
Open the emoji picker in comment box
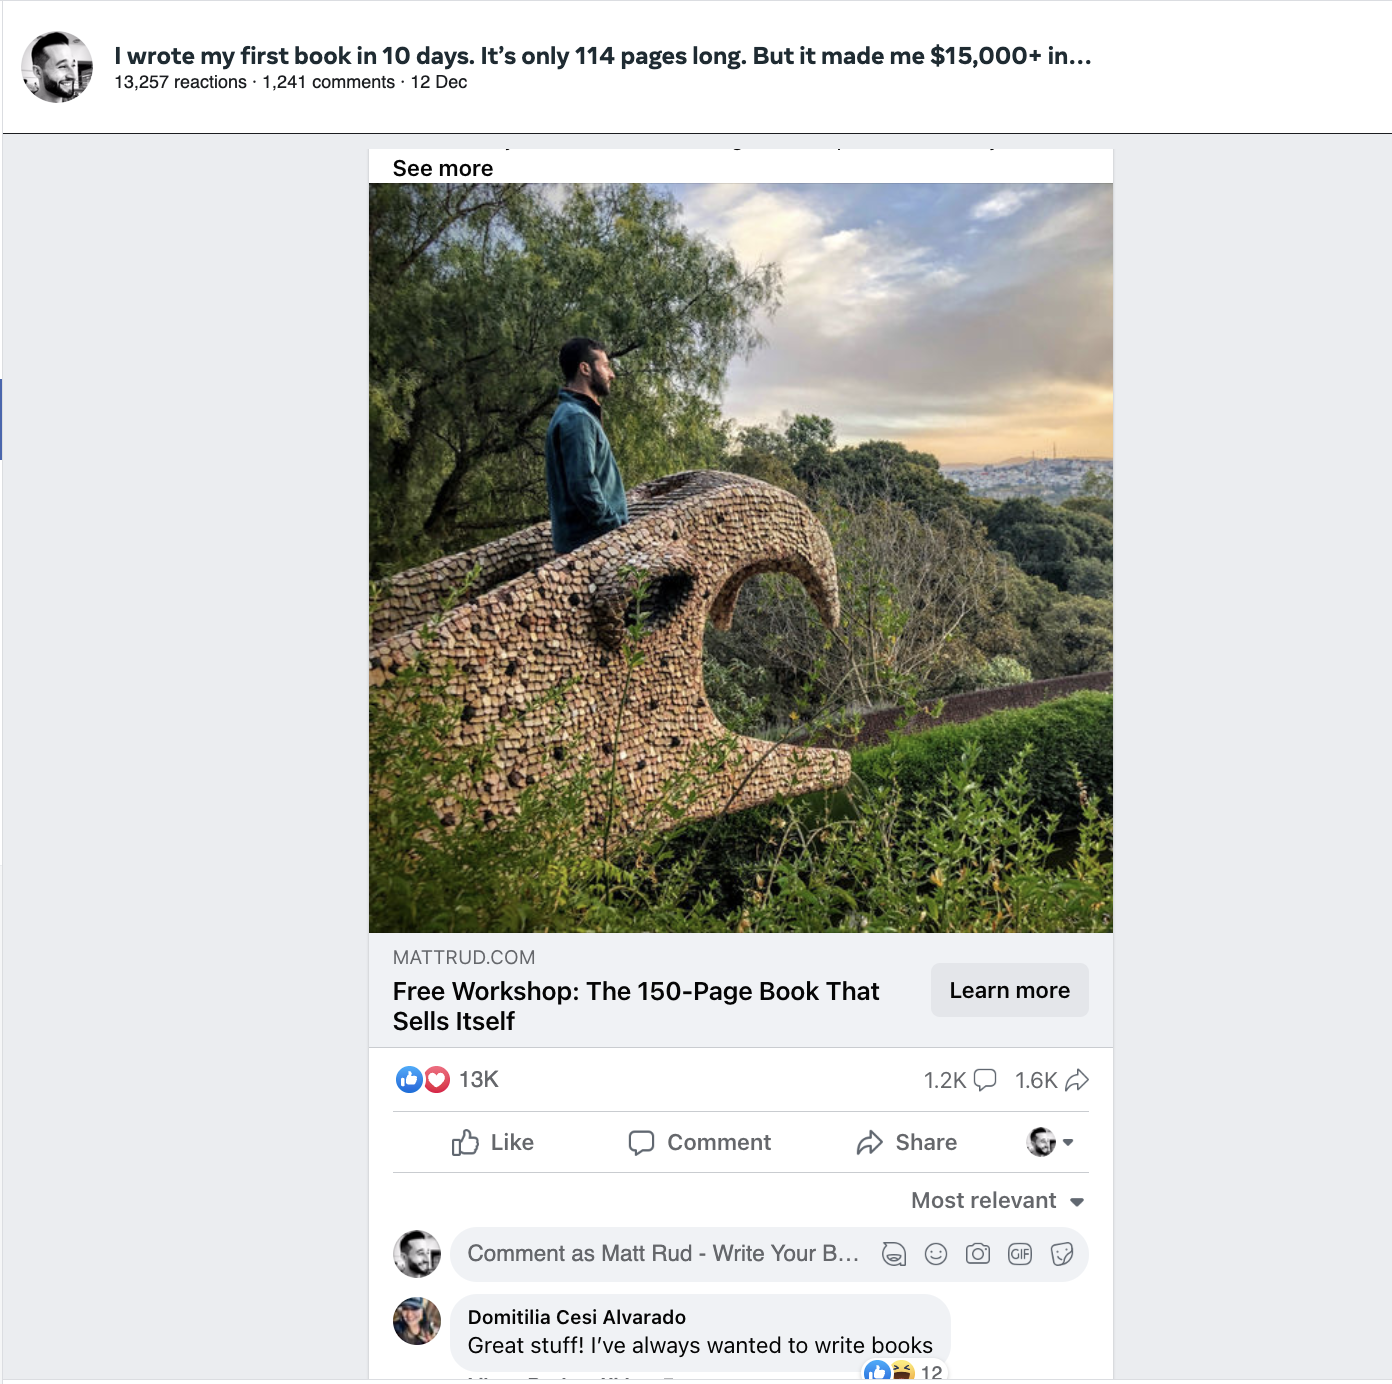pos(936,1254)
